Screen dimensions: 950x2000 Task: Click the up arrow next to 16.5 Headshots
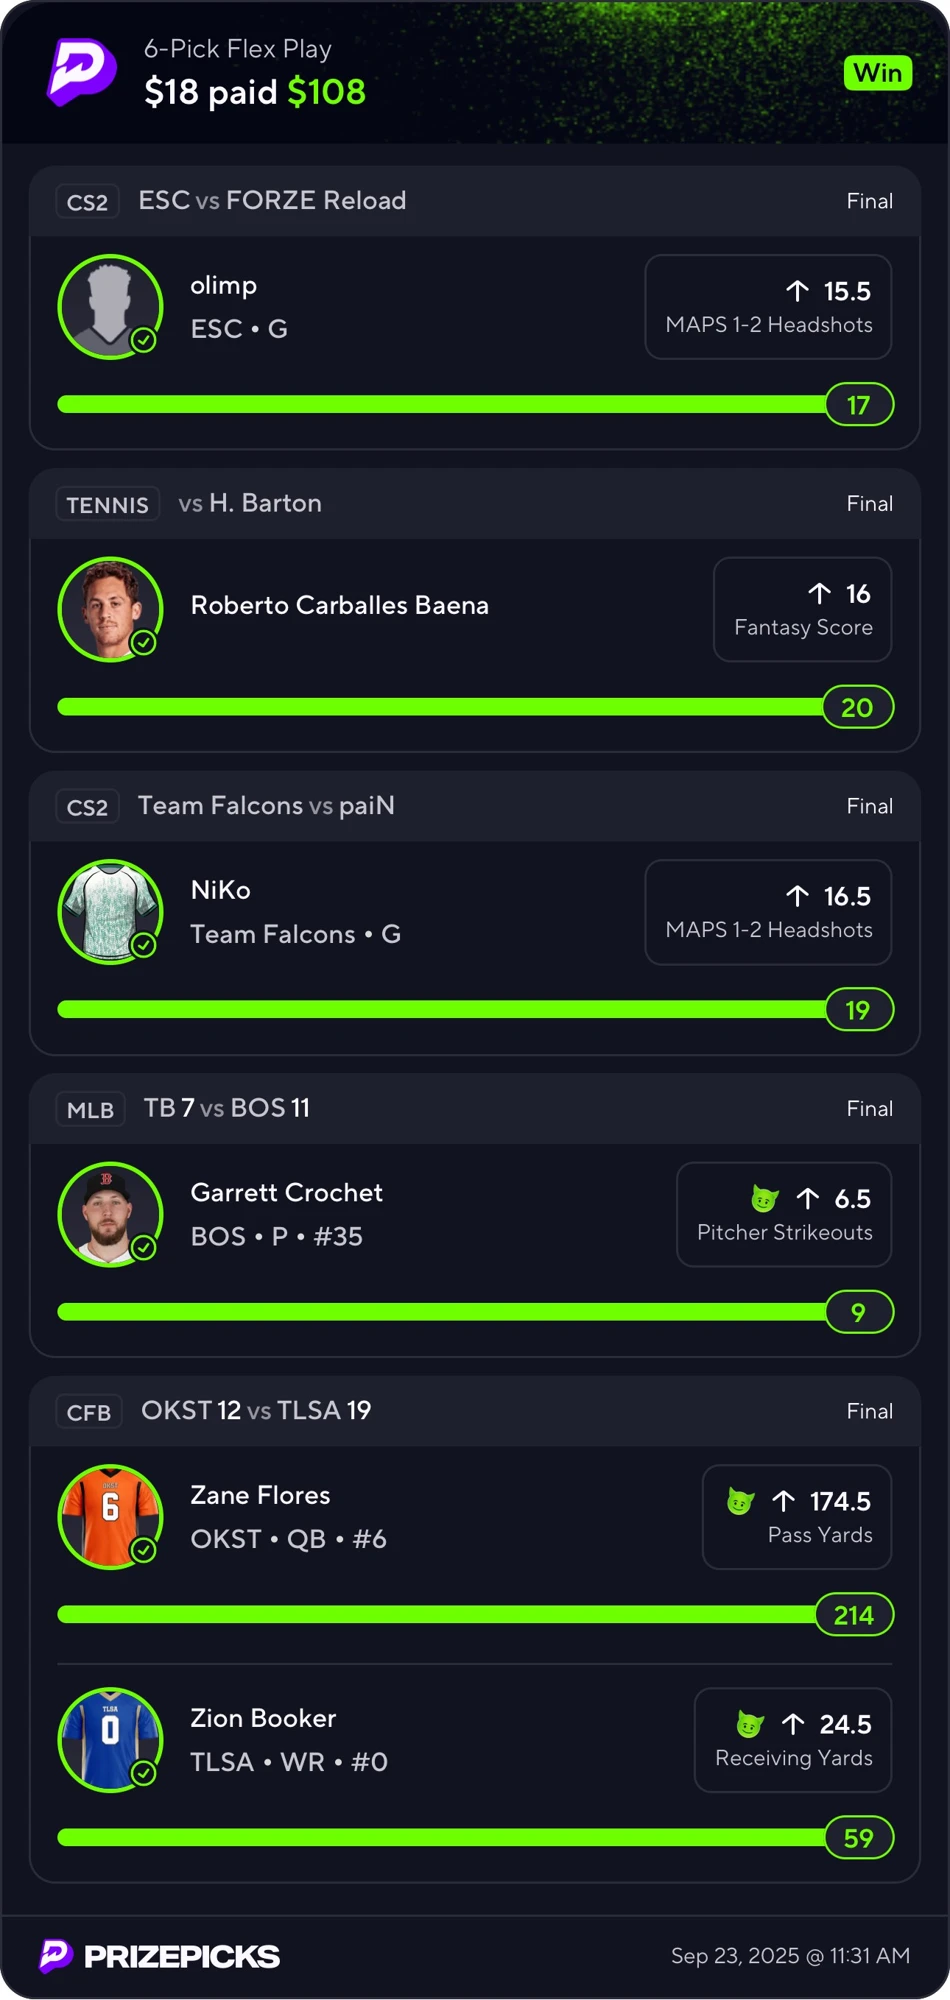click(797, 896)
